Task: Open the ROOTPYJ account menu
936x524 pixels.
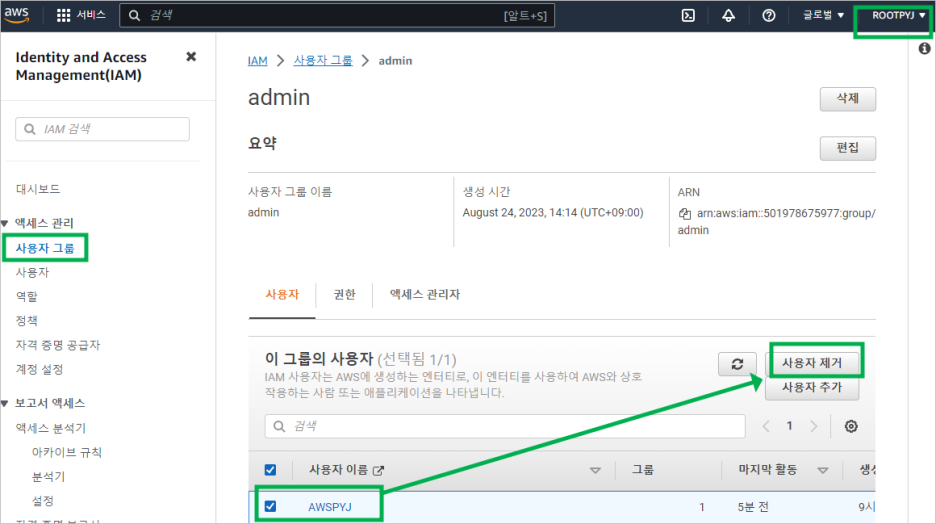Action: click(898, 15)
